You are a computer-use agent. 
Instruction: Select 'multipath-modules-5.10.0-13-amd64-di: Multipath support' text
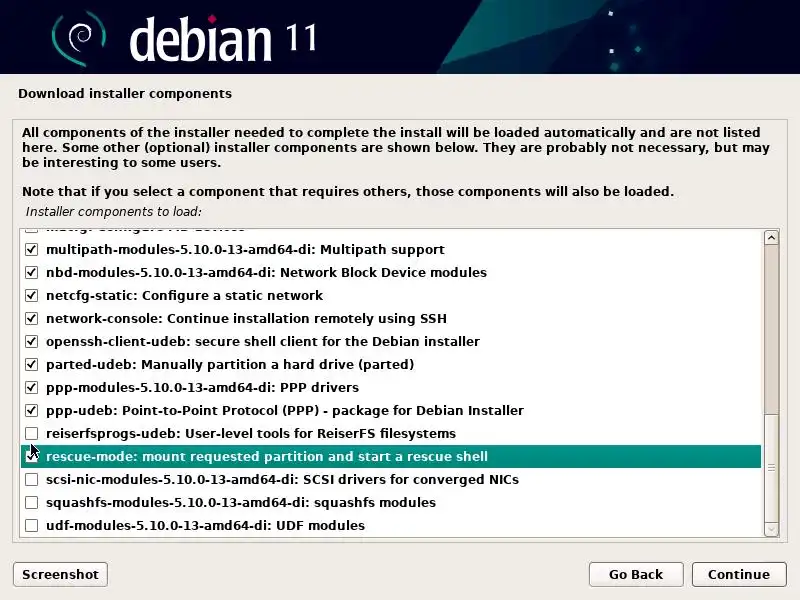(x=245, y=249)
